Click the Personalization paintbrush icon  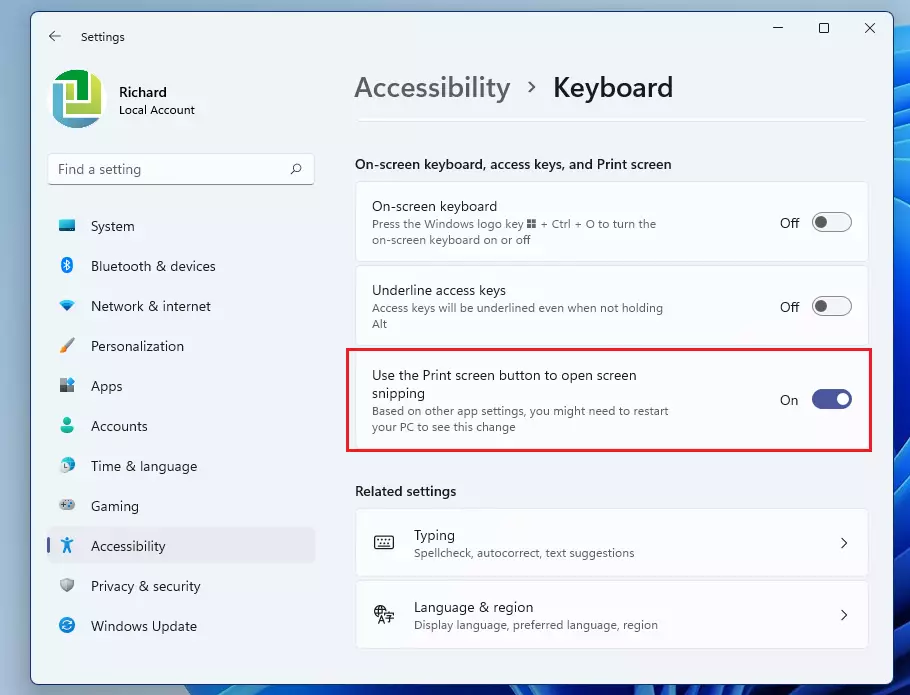pos(67,346)
